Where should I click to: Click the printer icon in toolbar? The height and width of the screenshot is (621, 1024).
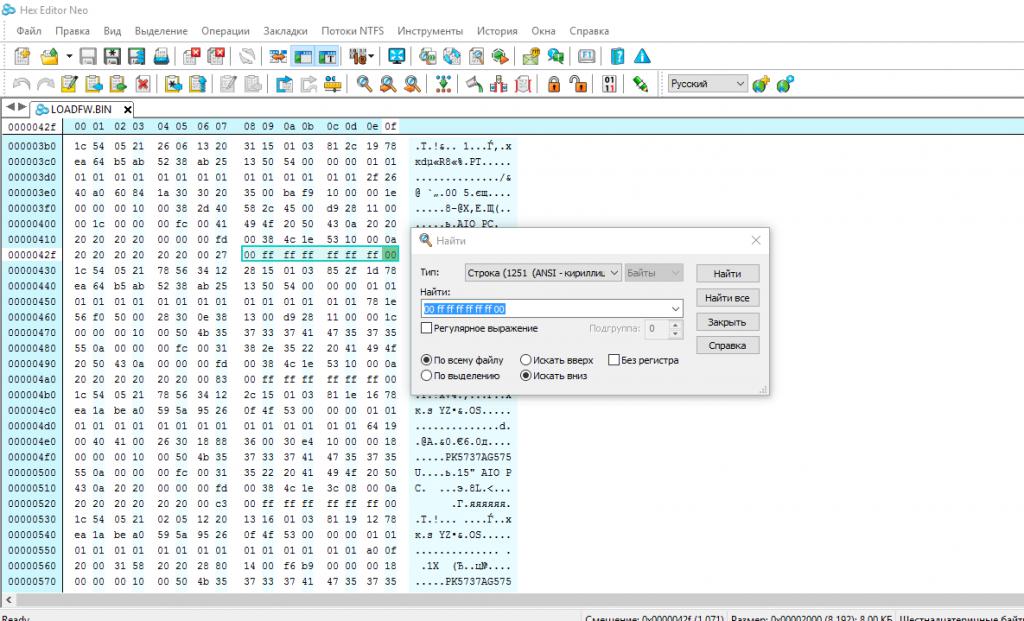click(161, 56)
